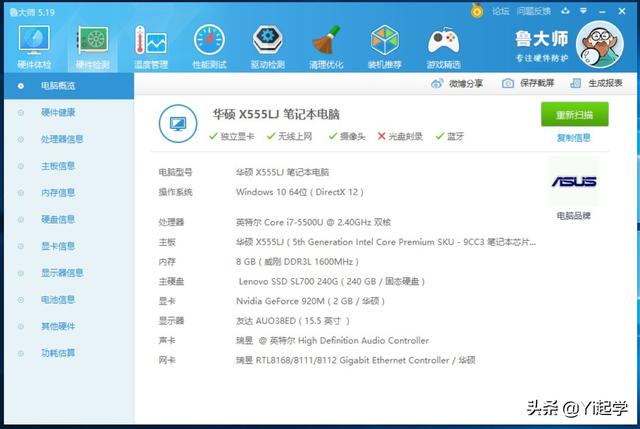The height and width of the screenshot is (429, 640).
Task: Click the 操作系统 field label
Action: coord(176,192)
